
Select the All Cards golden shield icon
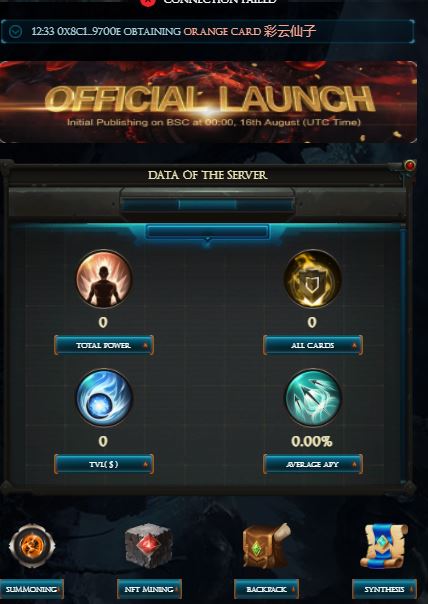(x=312, y=279)
